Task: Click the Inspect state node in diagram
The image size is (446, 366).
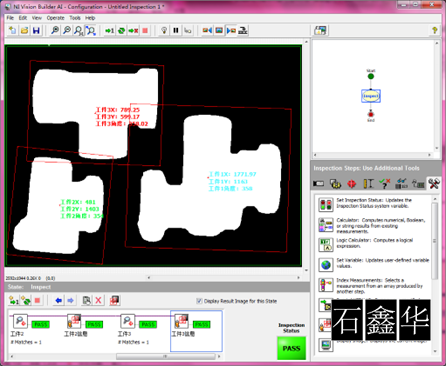Action: click(371, 96)
